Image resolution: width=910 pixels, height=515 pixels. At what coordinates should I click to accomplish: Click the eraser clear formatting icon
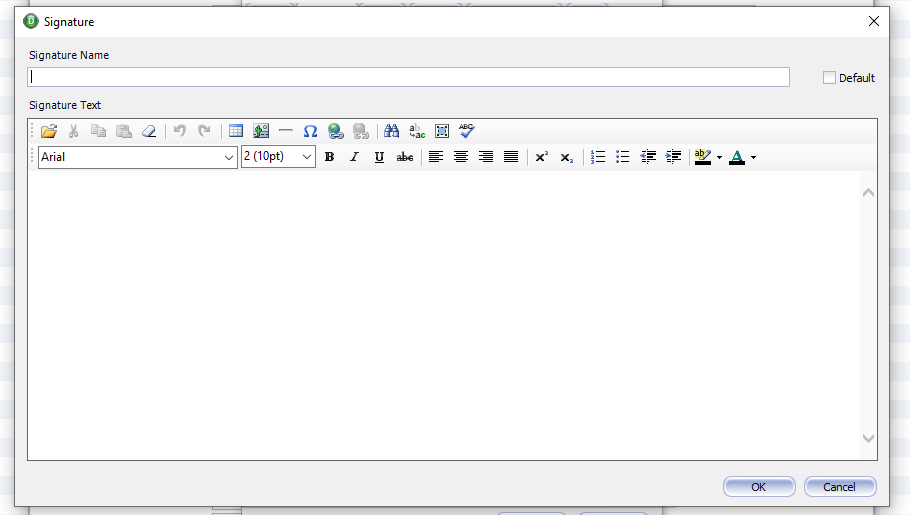149,131
